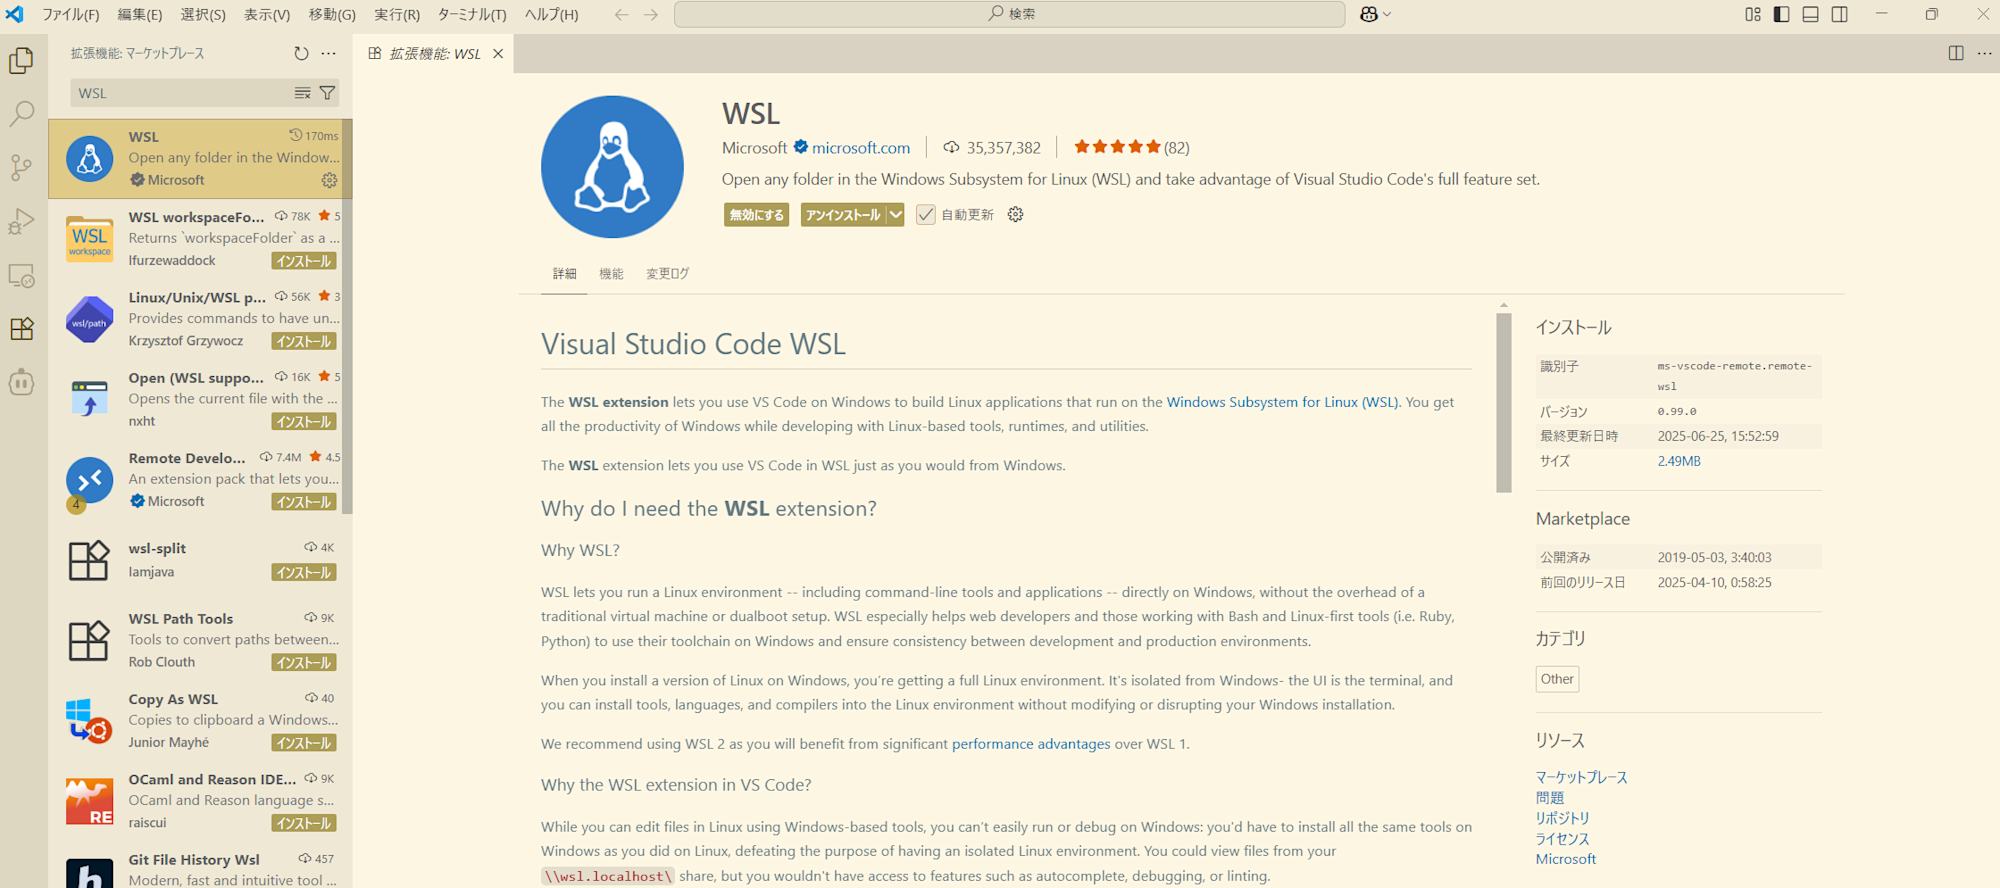Screen dimensions: 2000x888
Task: Install OCaml and Reason IDE extension
Action: click(304, 824)
